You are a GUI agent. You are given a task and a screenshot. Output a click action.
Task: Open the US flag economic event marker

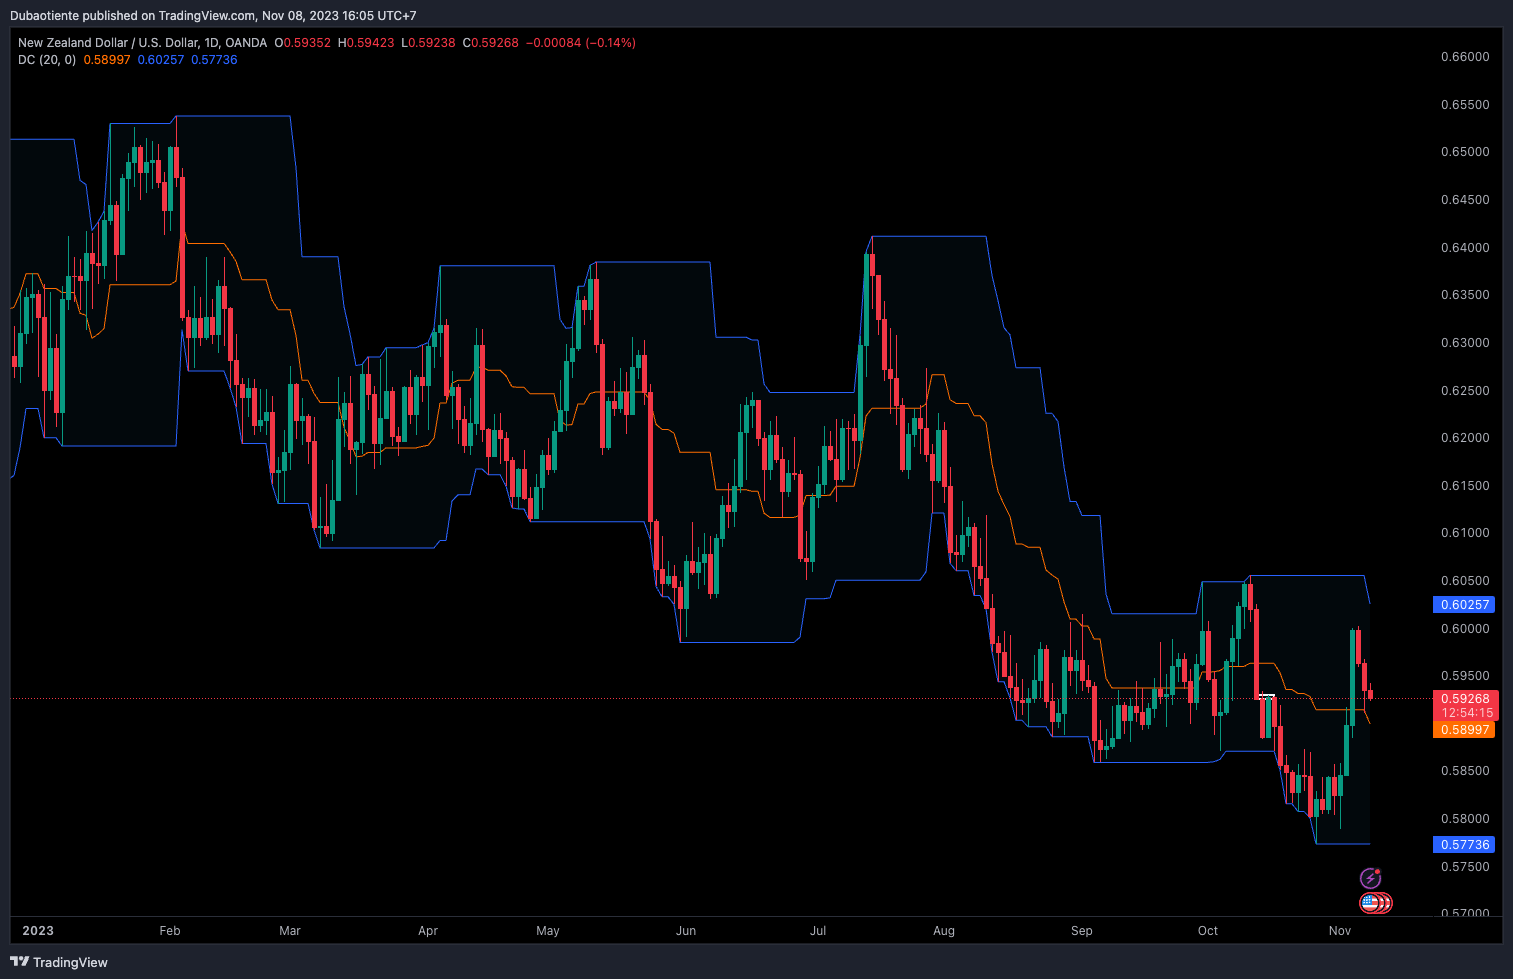coord(1371,903)
